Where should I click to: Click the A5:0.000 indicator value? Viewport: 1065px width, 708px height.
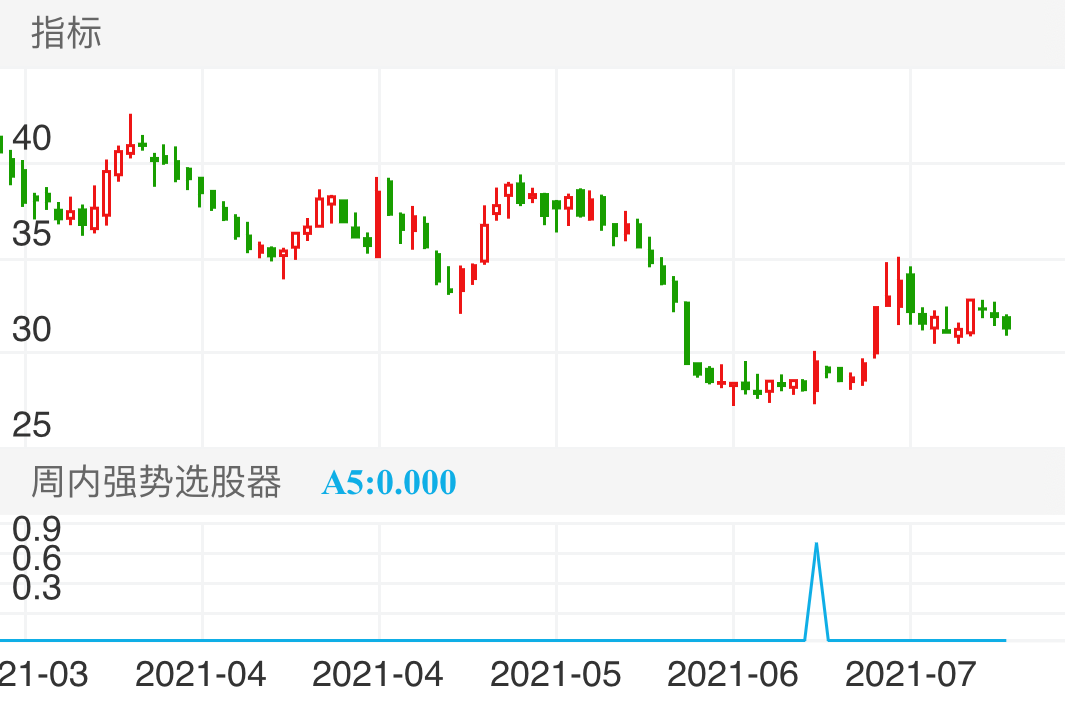[389, 483]
